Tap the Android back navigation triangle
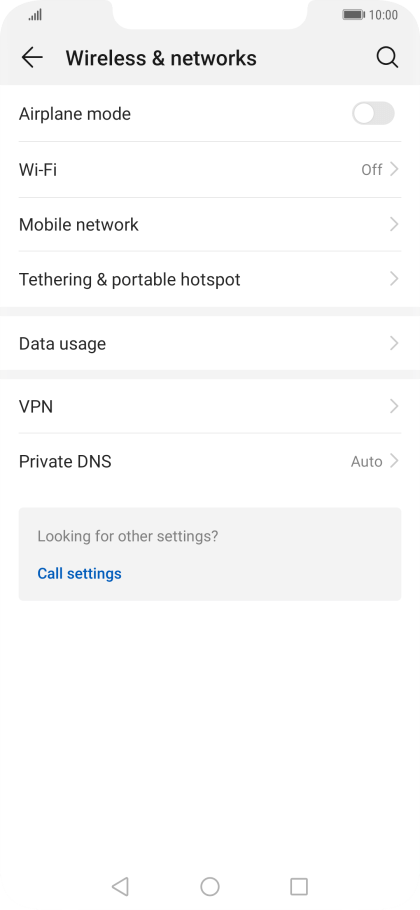The width and height of the screenshot is (420, 910). 120,886
